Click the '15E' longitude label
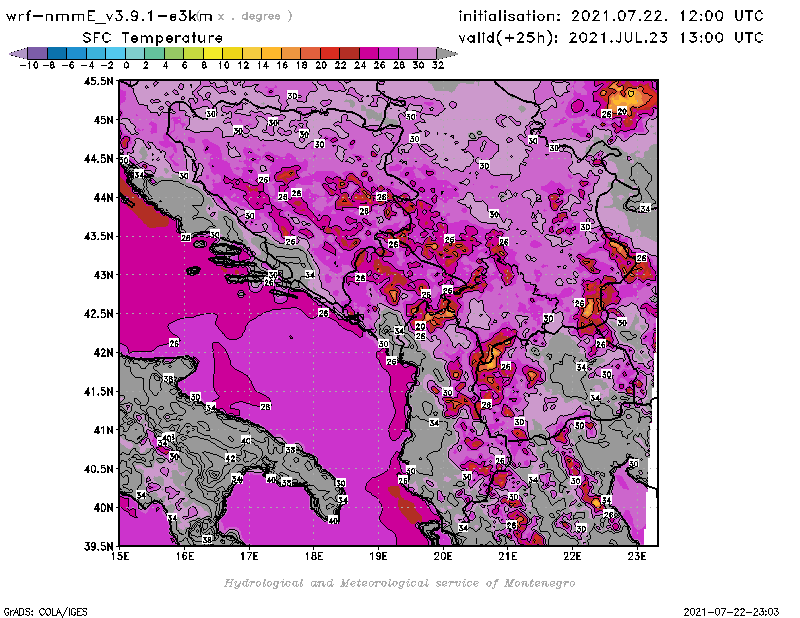The image size is (800, 618). pos(120,556)
